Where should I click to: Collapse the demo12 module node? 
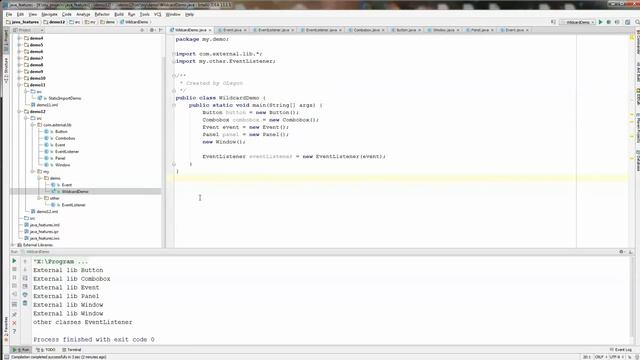[x=19, y=111]
